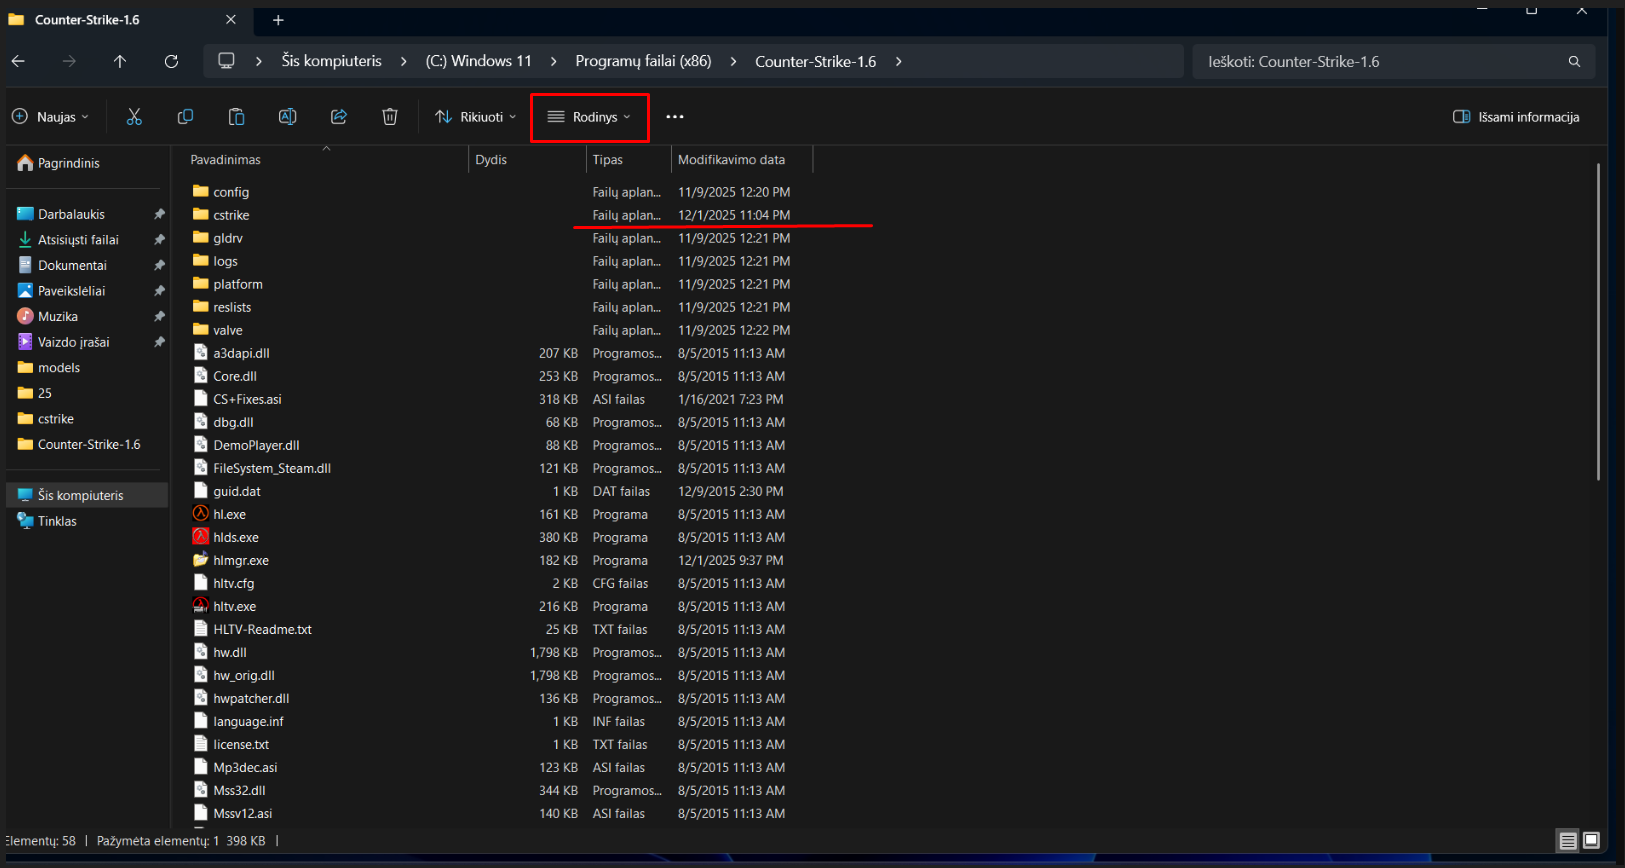The width and height of the screenshot is (1625, 868).
Task: Select the hw_orig.dll file
Action: point(244,675)
